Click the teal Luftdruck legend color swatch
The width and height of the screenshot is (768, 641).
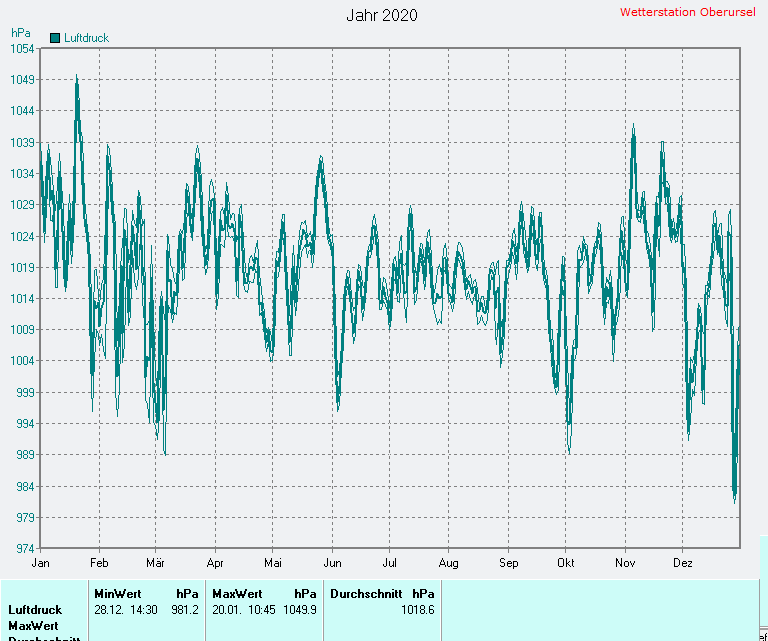coord(55,38)
